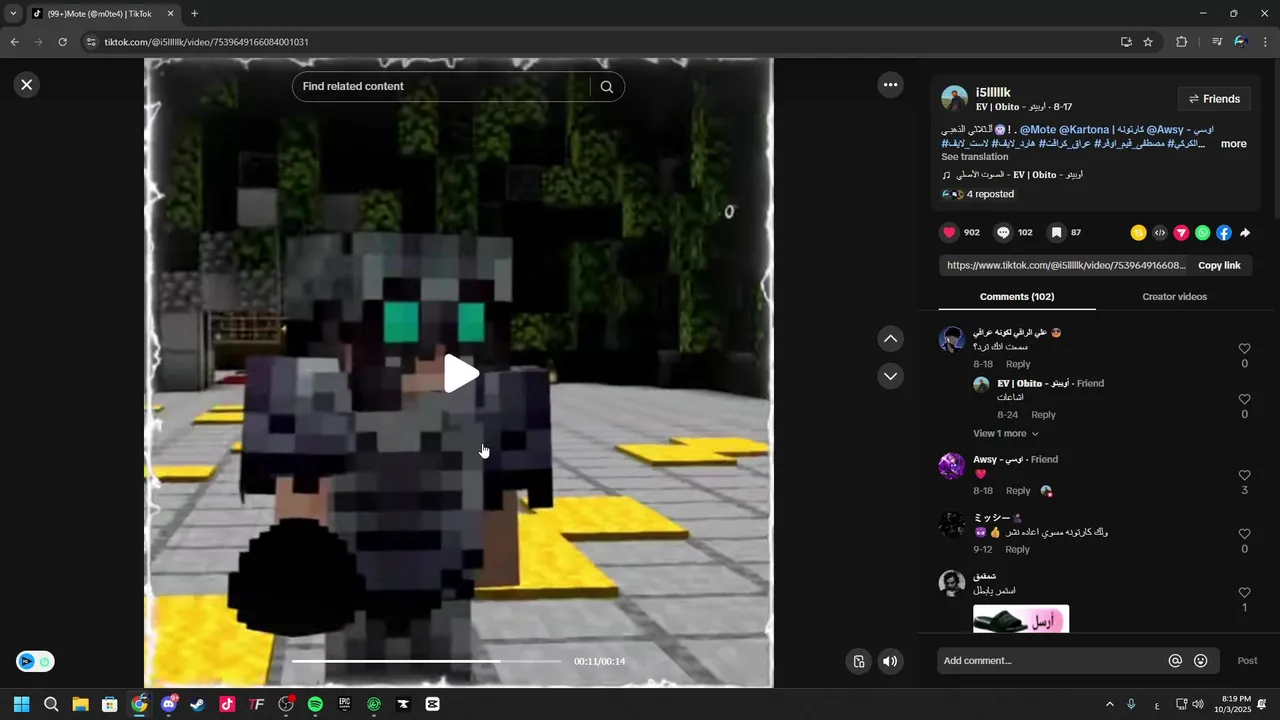Open the @Kartona mention
Screen dimensions: 1280x720
(x=1084, y=130)
